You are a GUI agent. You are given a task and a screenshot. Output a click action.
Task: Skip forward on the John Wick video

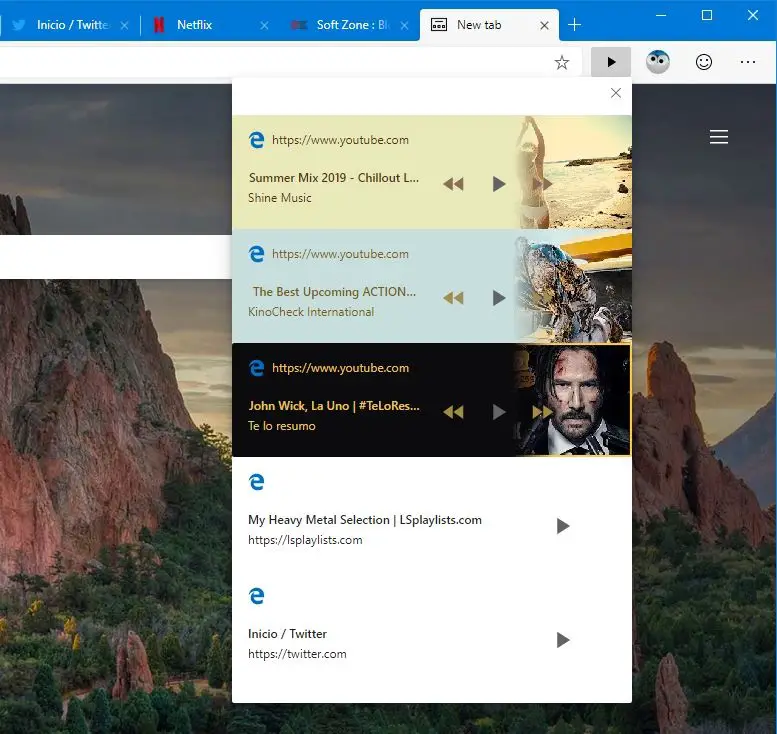click(542, 412)
